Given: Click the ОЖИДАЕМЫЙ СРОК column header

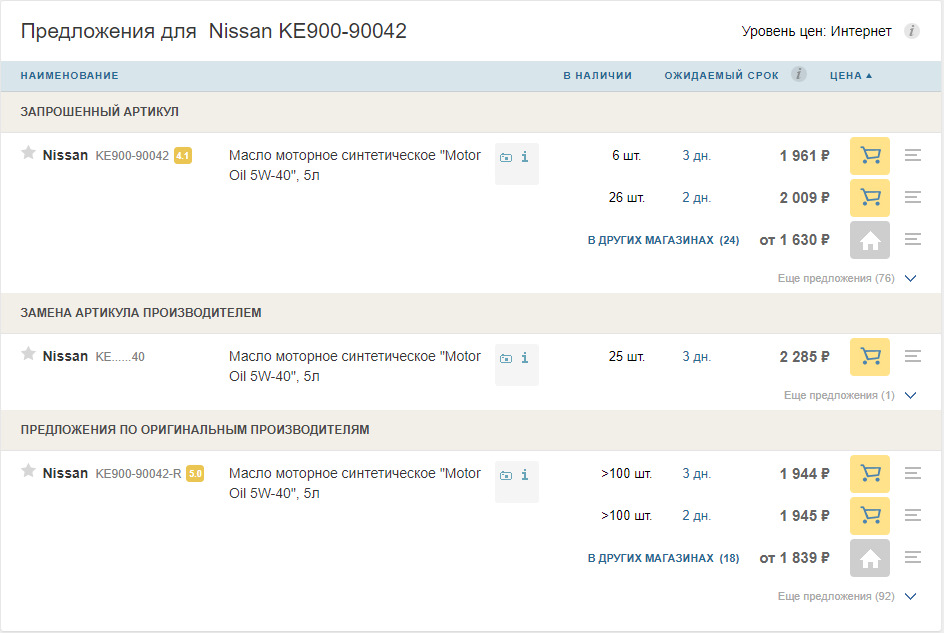Looking at the screenshot, I should 721,76.
